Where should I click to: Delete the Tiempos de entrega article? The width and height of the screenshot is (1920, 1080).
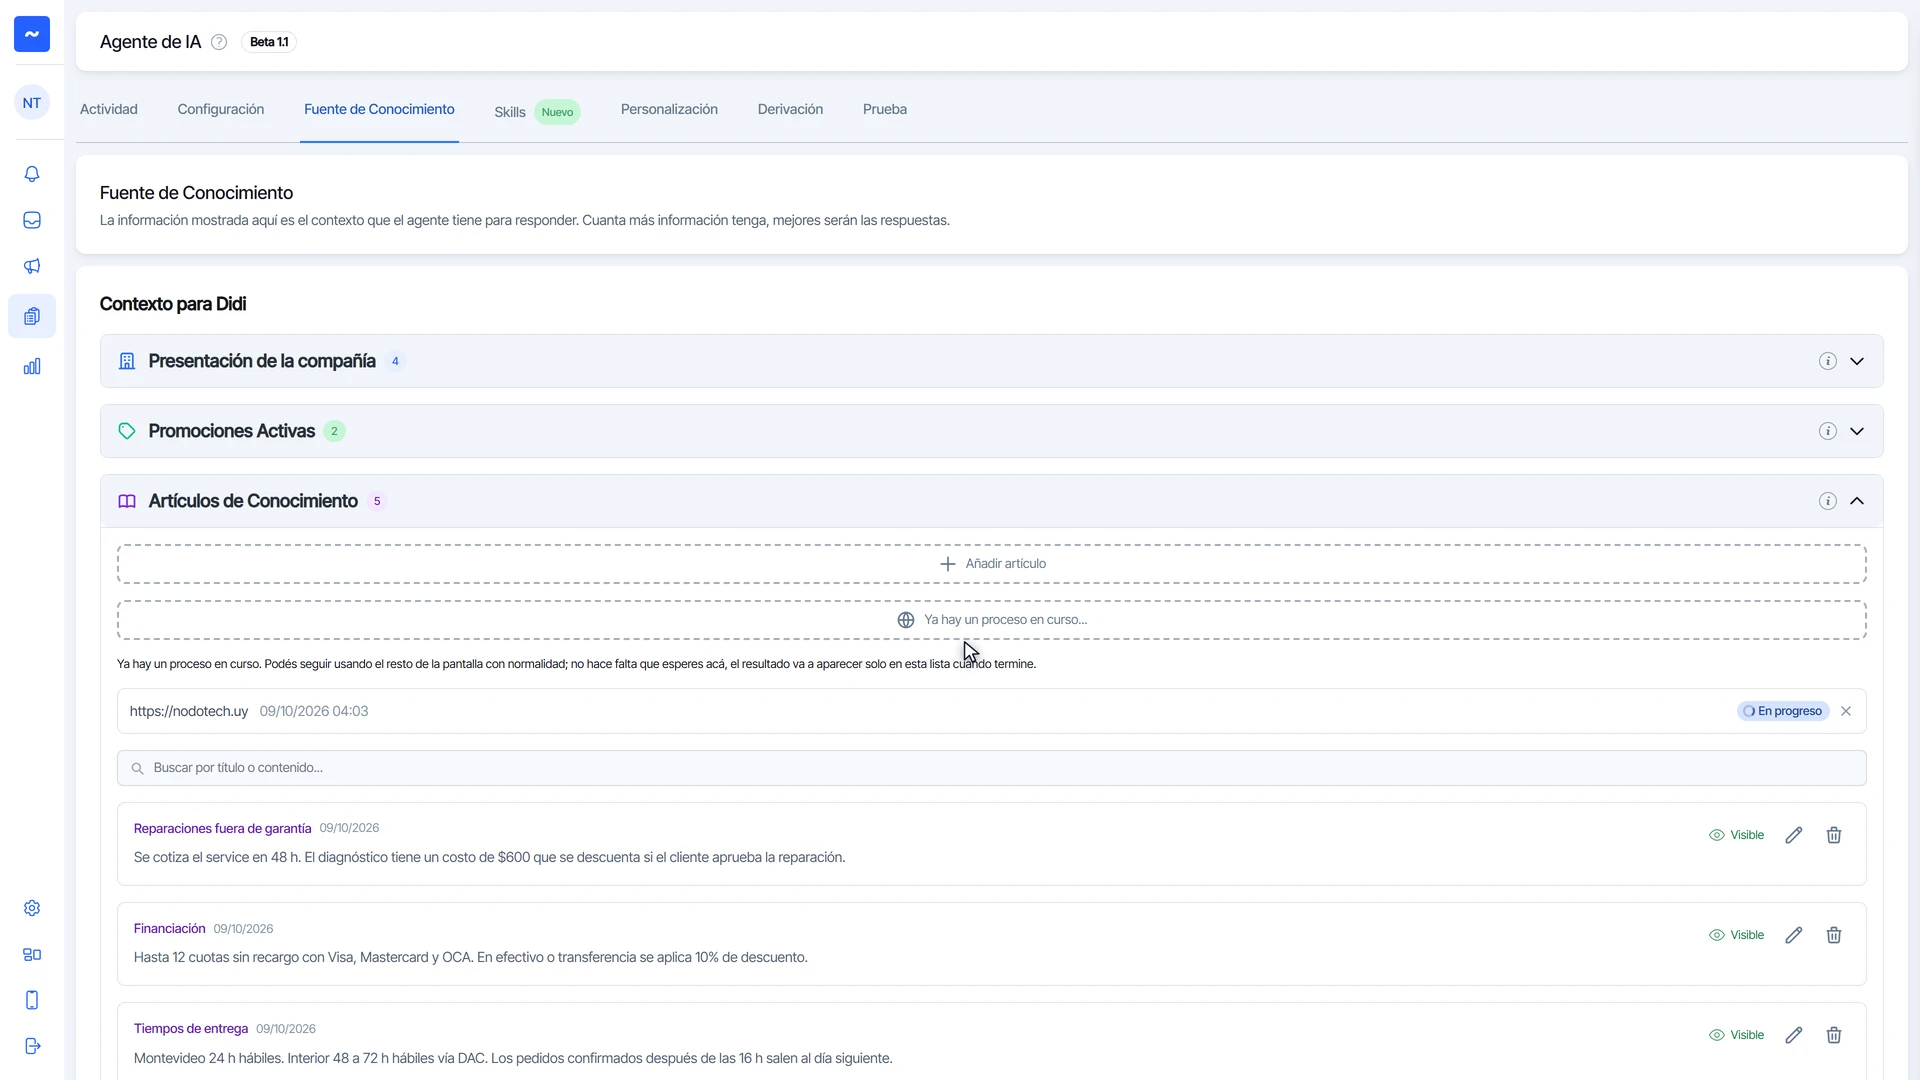[x=1834, y=1035]
